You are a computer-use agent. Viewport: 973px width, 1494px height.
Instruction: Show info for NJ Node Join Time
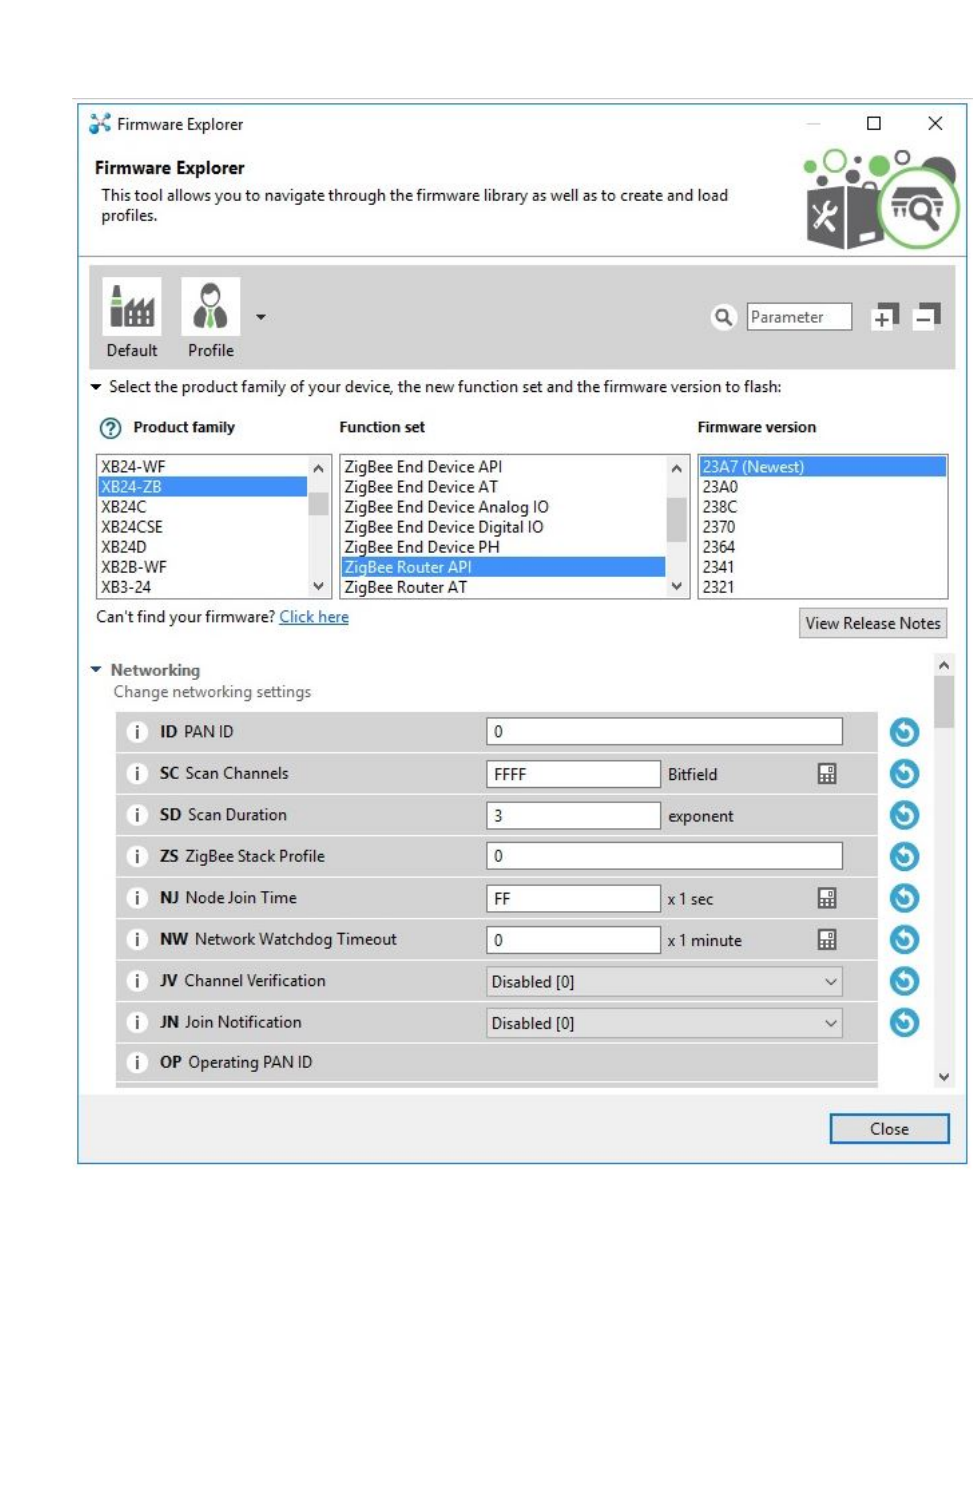point(137,898)
